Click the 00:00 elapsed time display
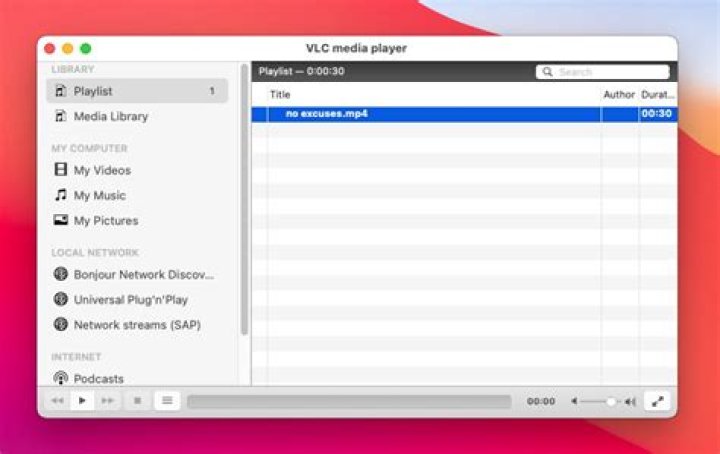 541,401
